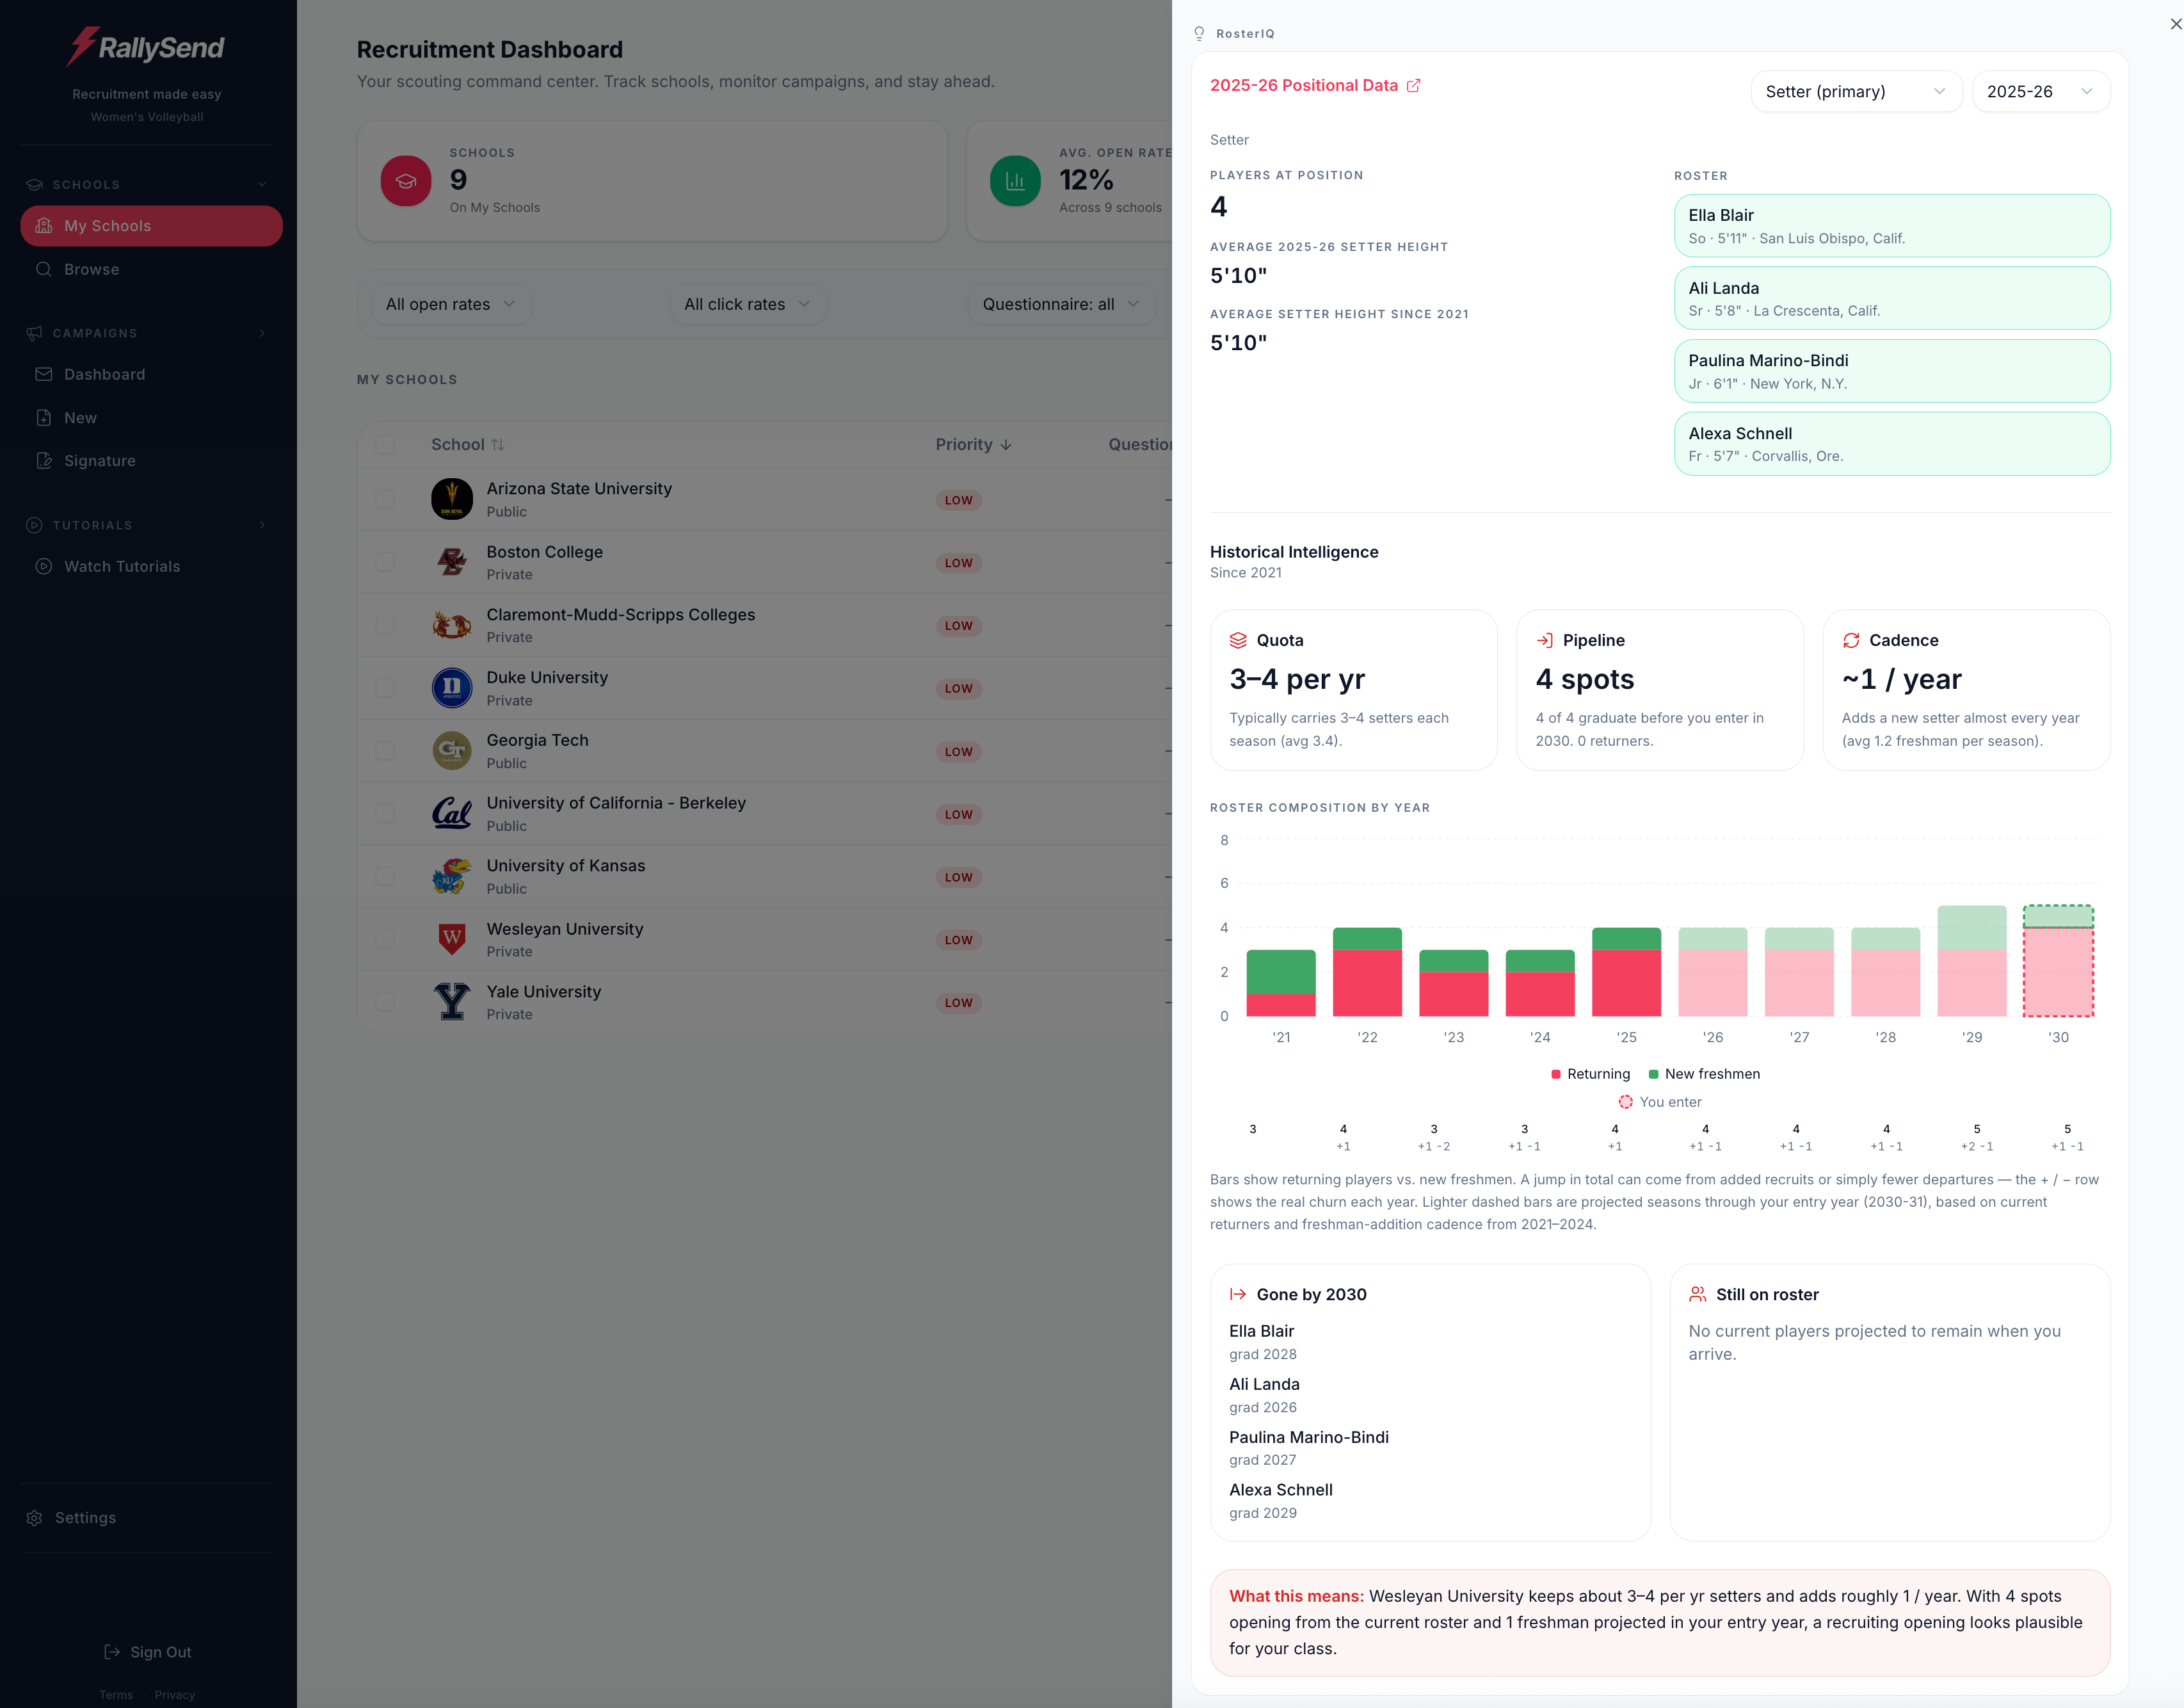The image size is (2184, 1708).
Task: Check the Wesleyan University row checkbox
Action: click(385, 939)
